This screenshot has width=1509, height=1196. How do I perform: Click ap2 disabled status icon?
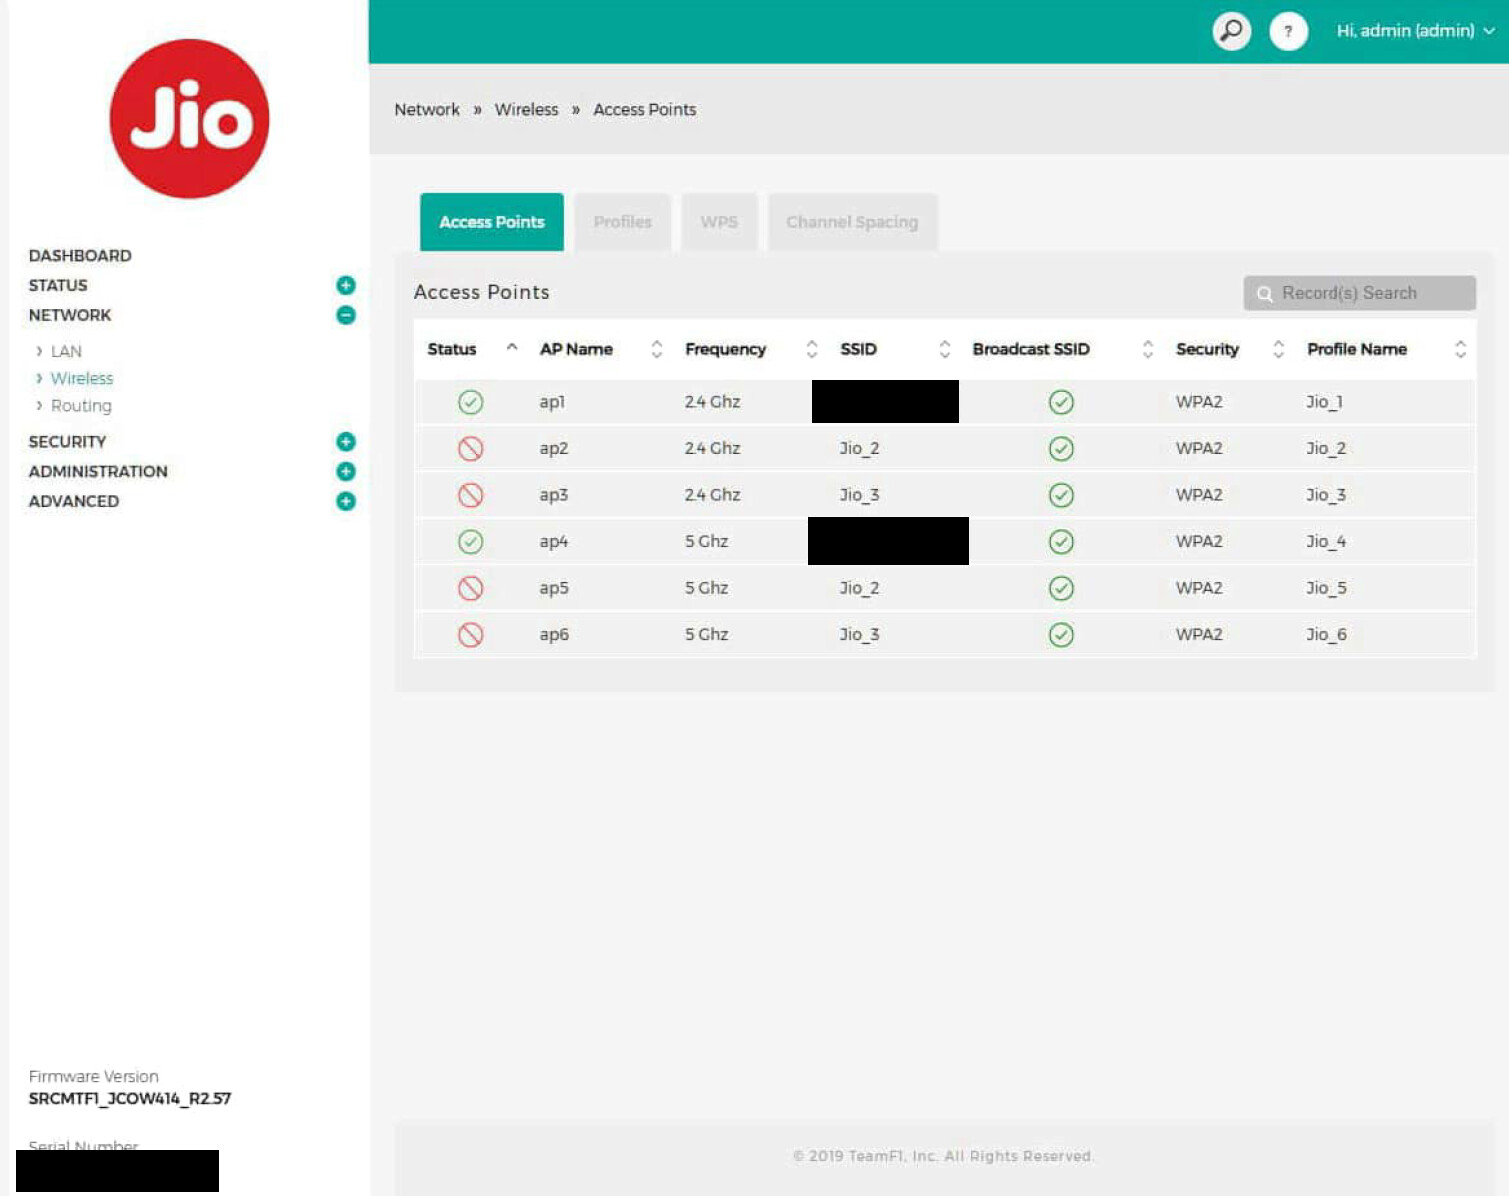(x=470, y=449)
